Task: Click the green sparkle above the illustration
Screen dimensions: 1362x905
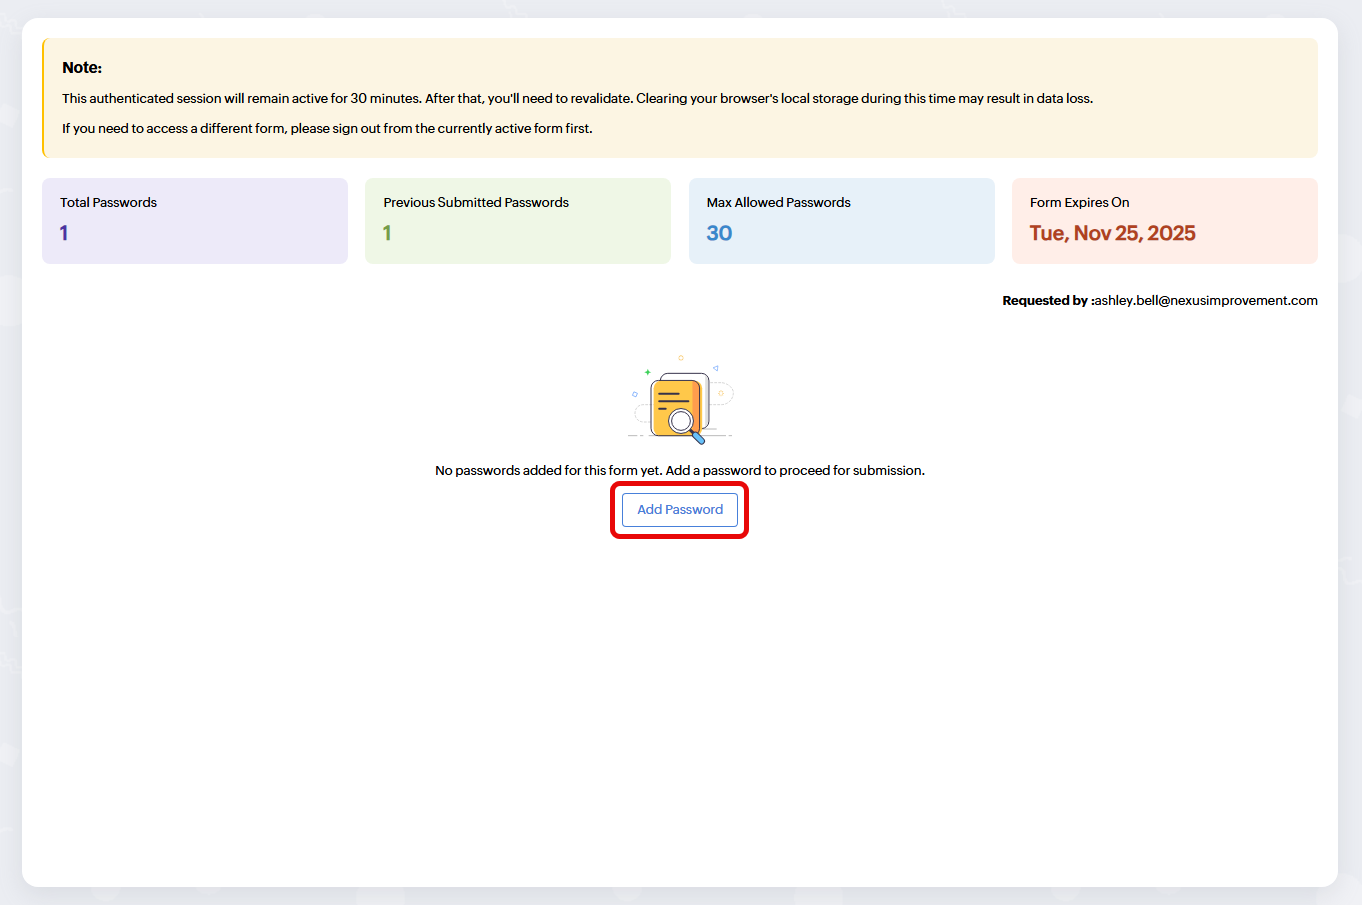Action: 647,372
